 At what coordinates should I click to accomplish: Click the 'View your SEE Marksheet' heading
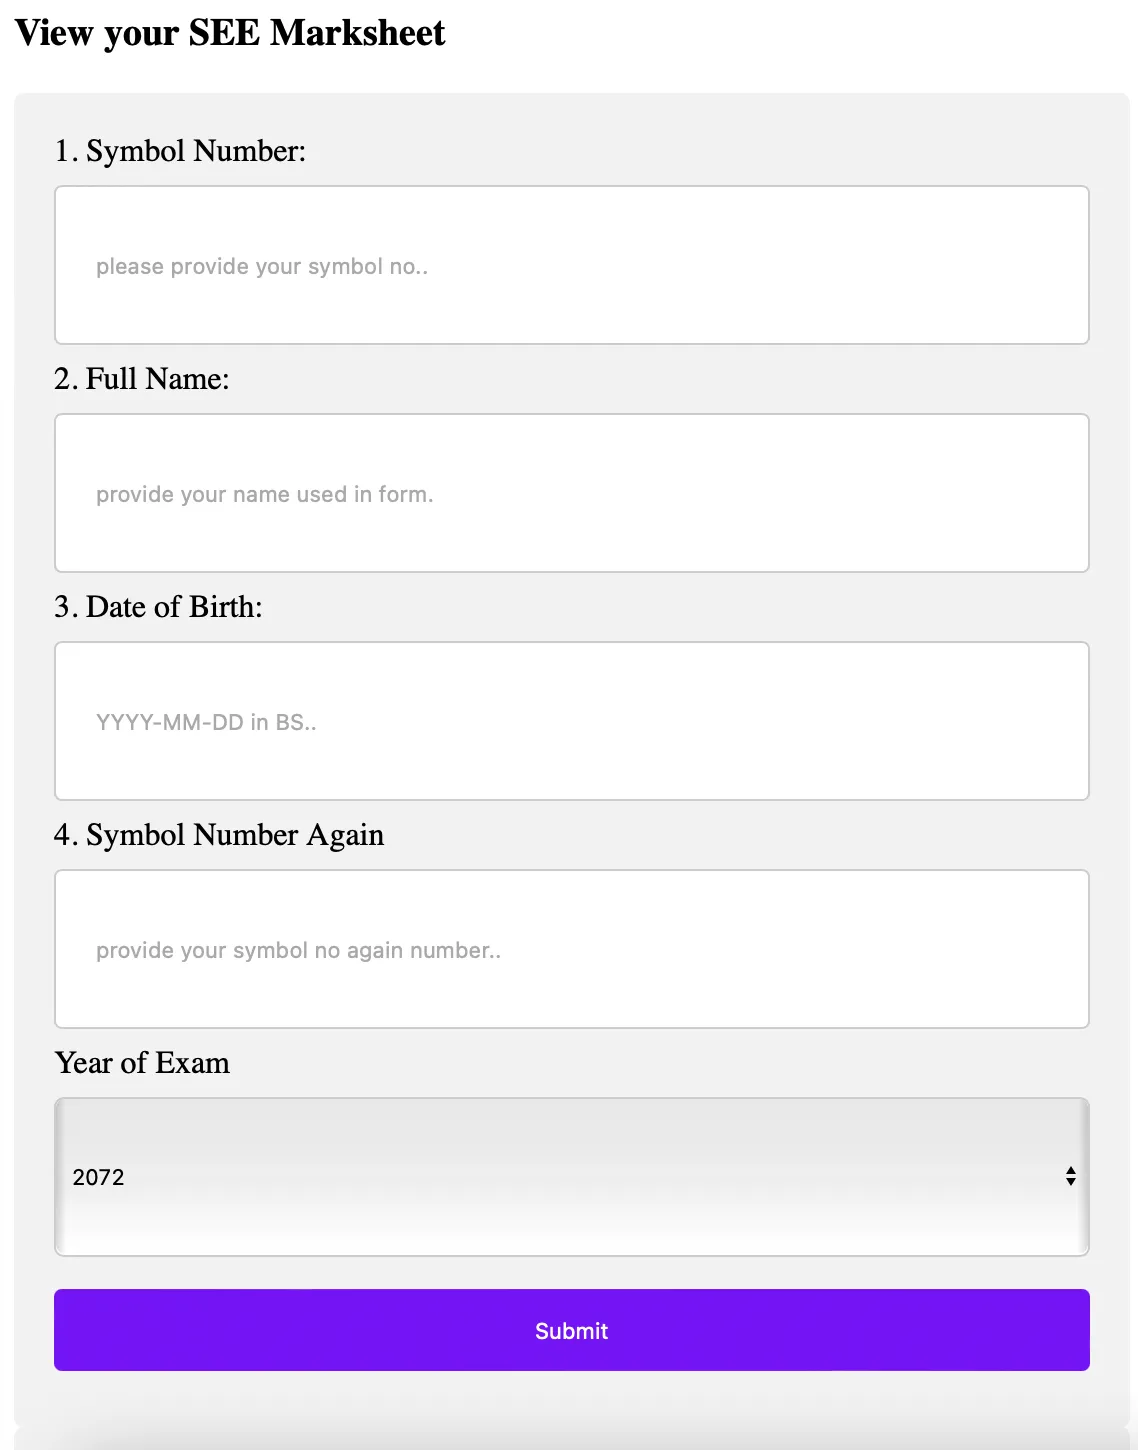coord(230,33)
